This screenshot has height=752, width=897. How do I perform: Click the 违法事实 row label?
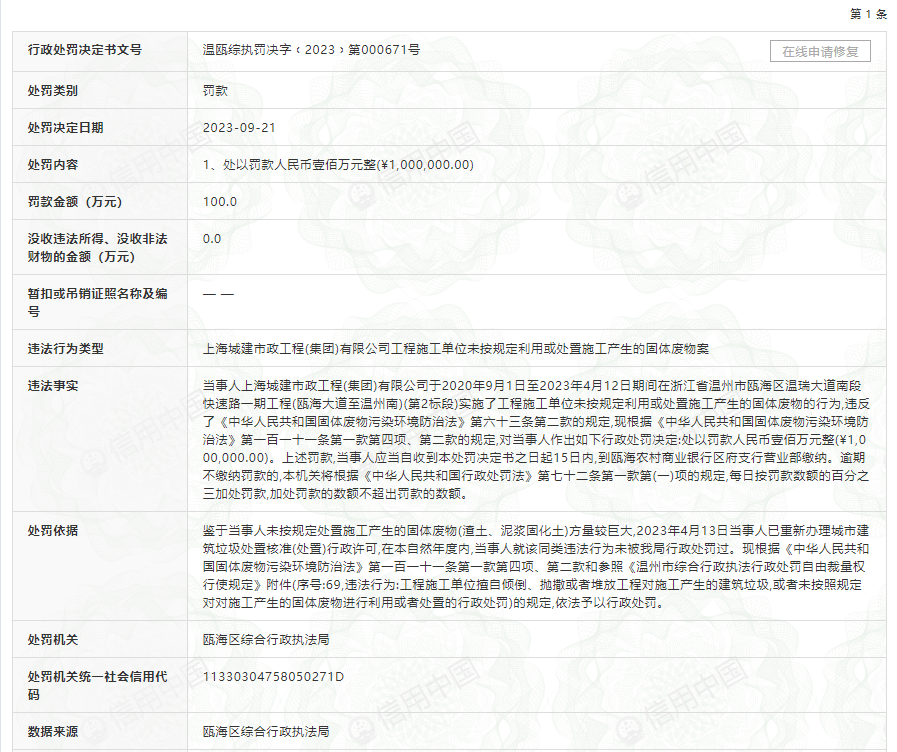53,386
